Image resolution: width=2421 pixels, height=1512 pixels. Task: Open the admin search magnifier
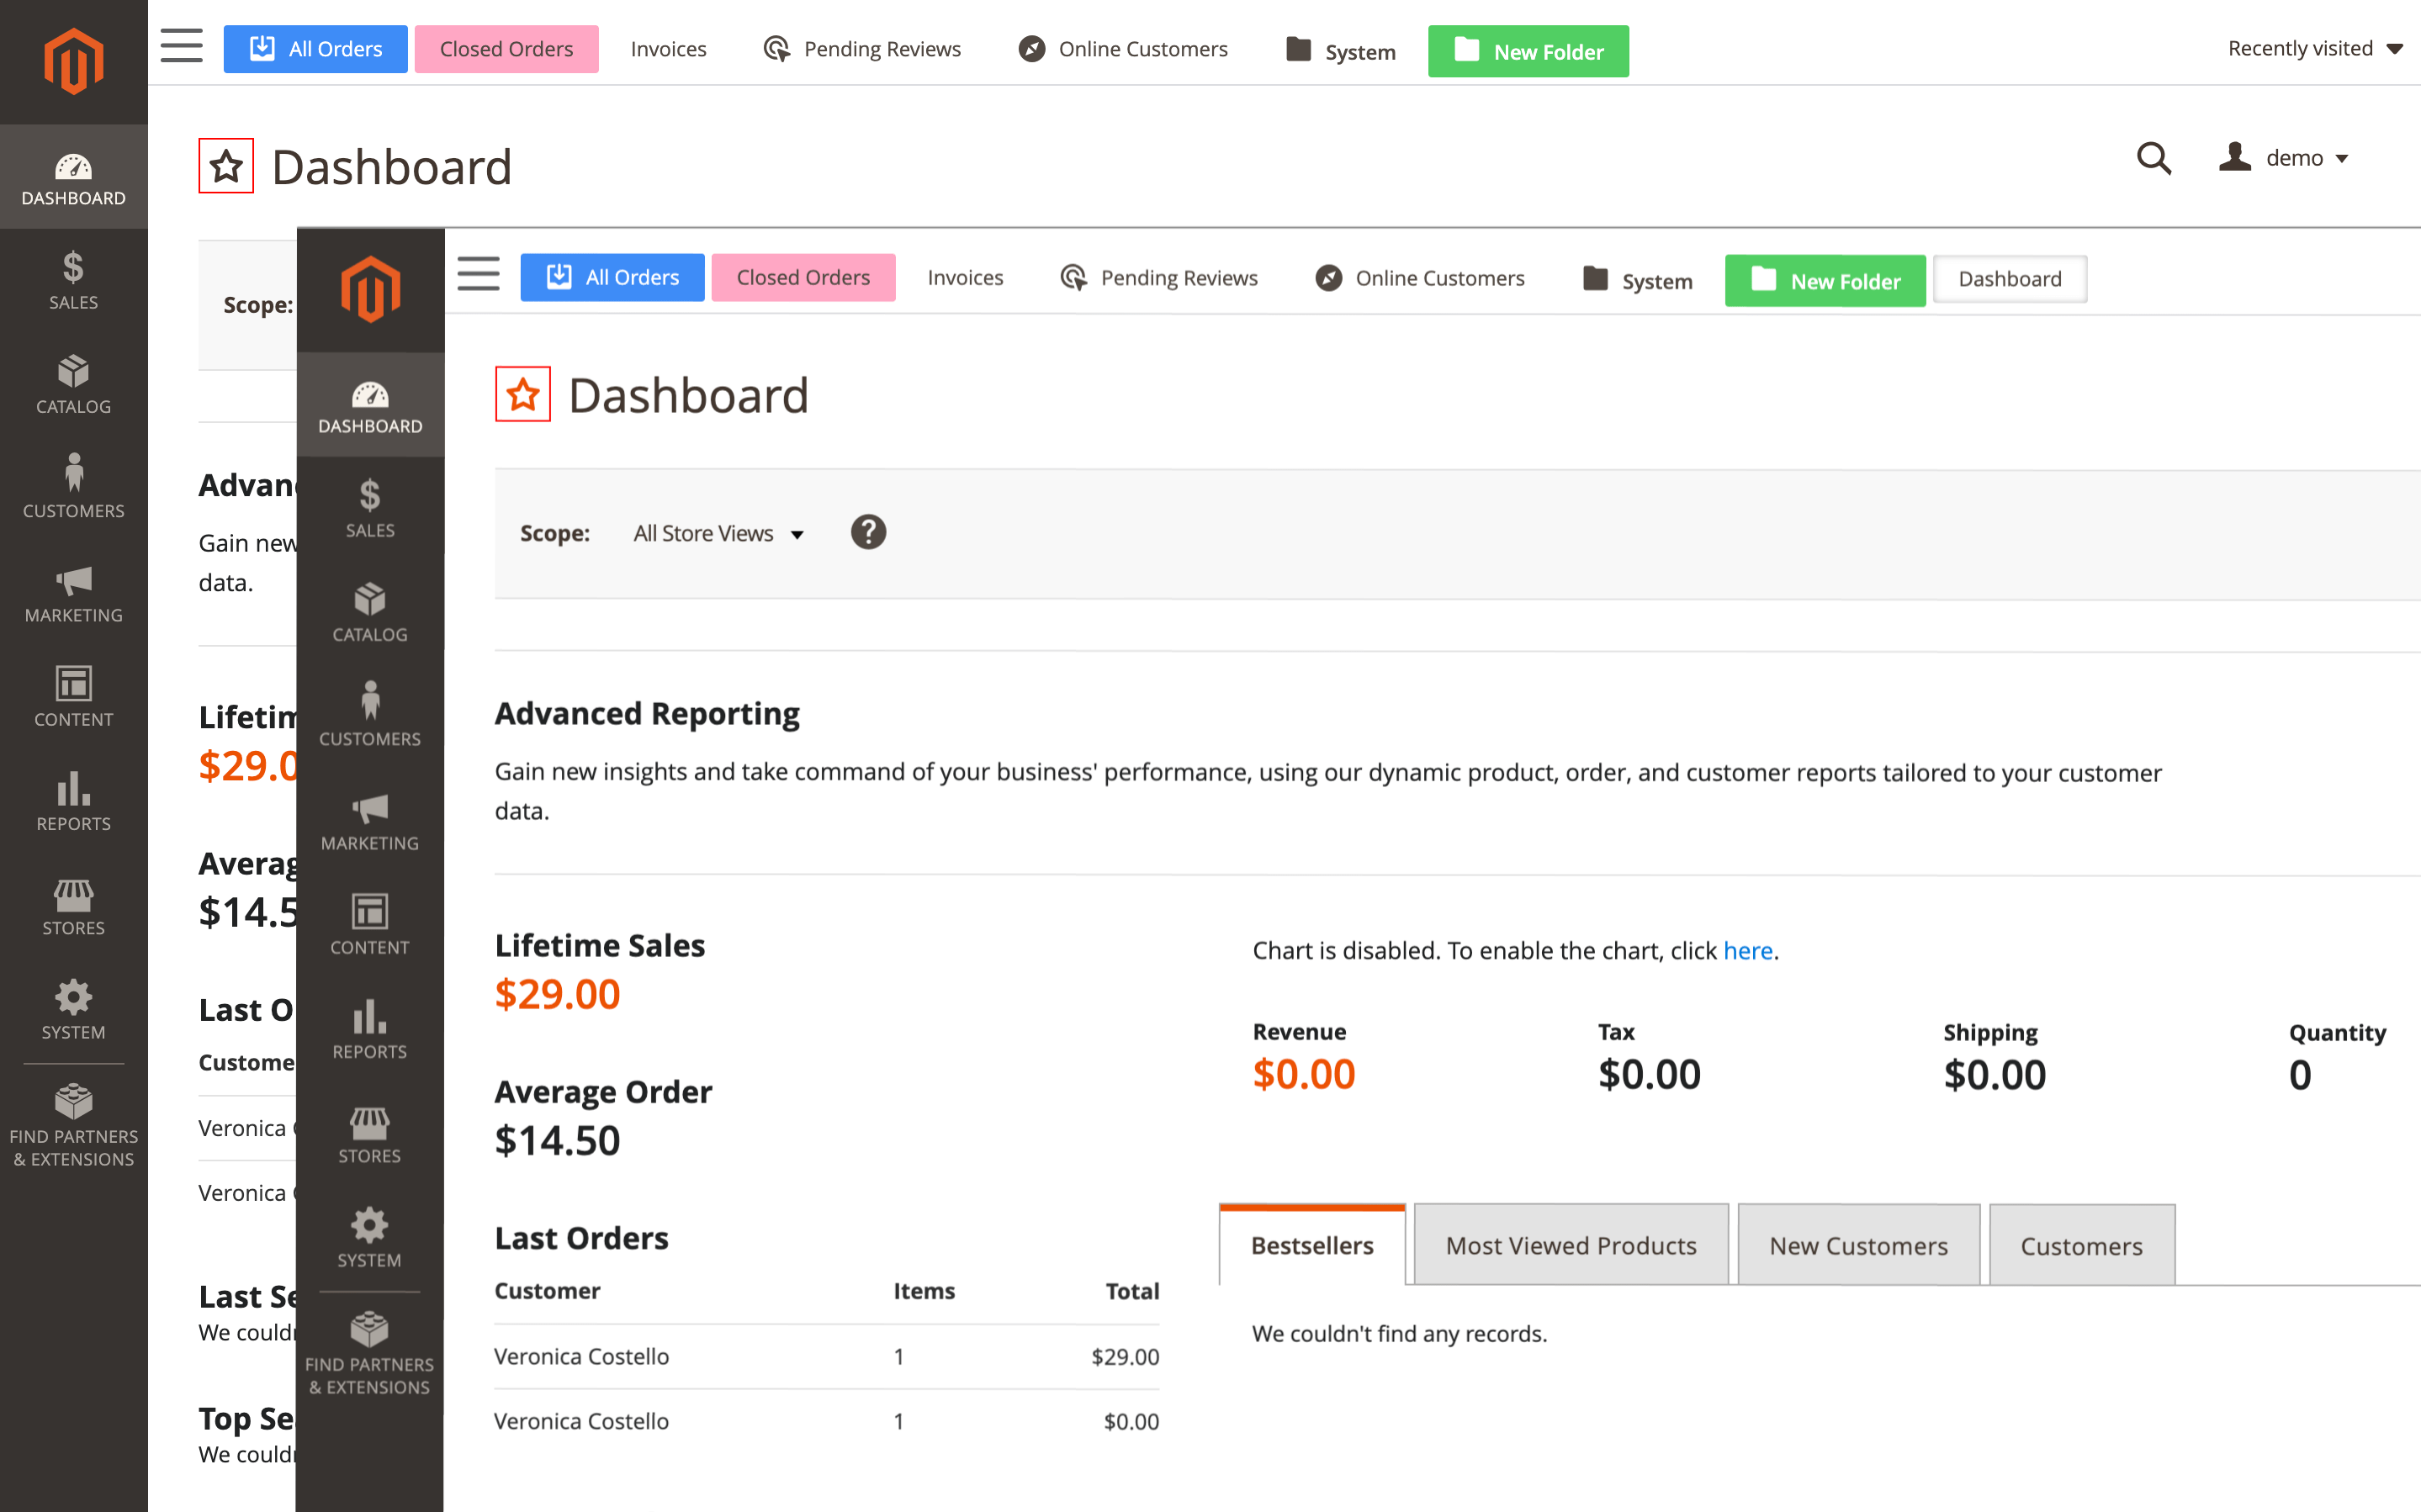(2153, 158)
